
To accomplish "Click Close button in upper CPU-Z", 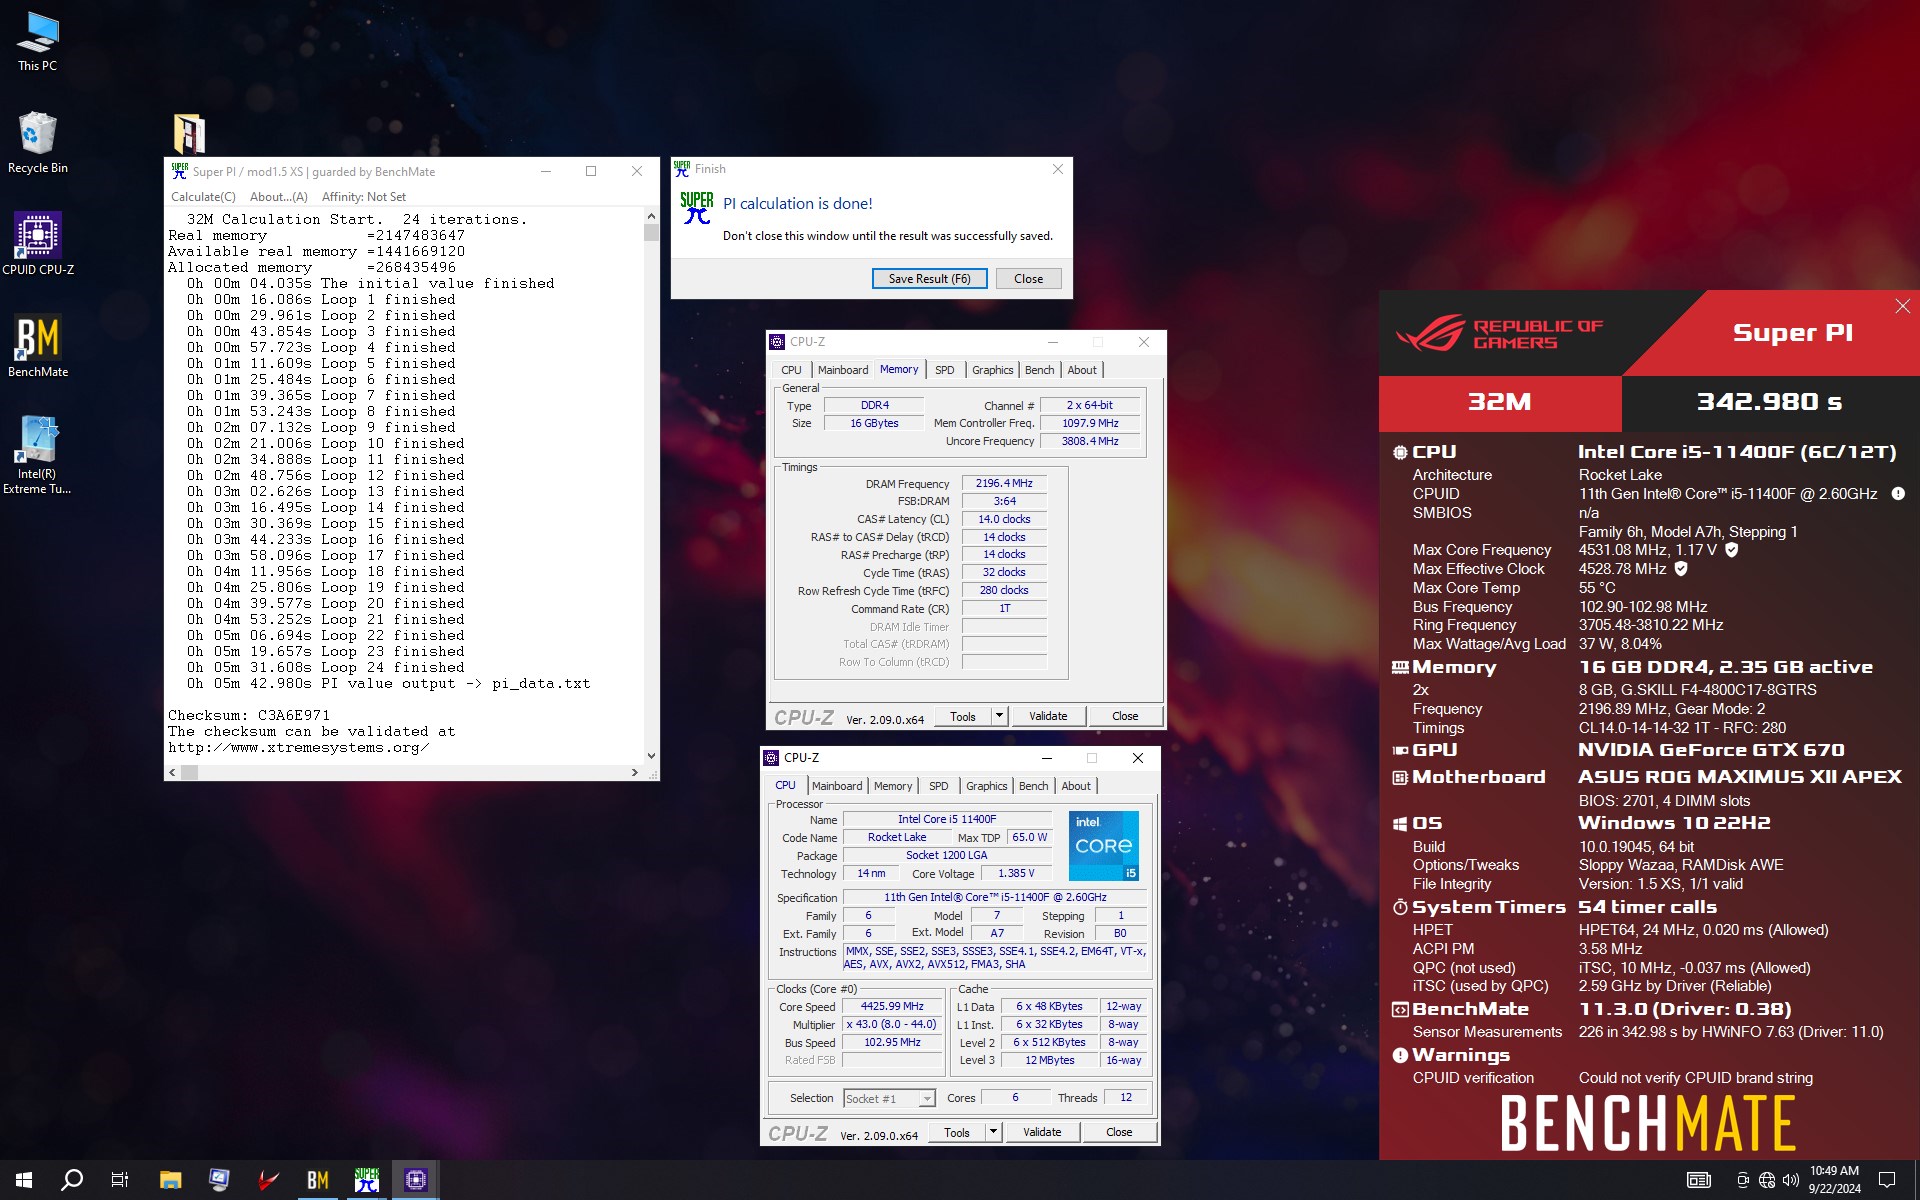I will [1125, 716].
